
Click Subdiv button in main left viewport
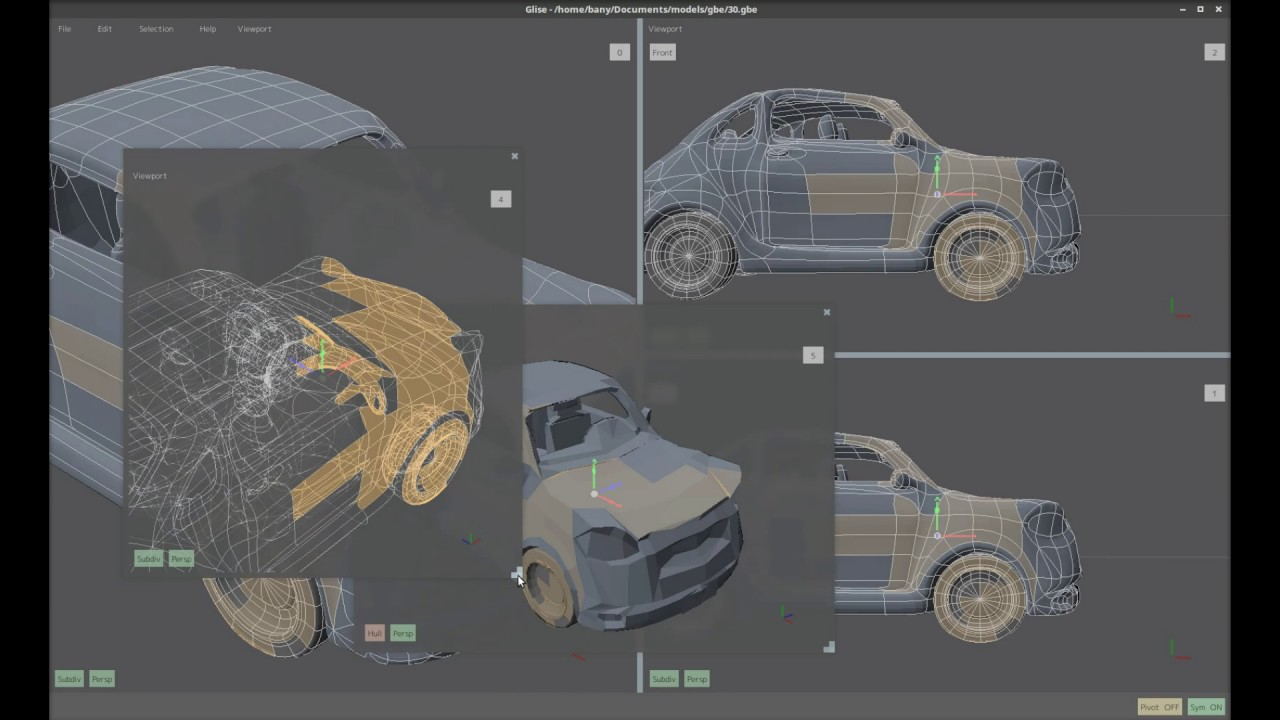69,679
